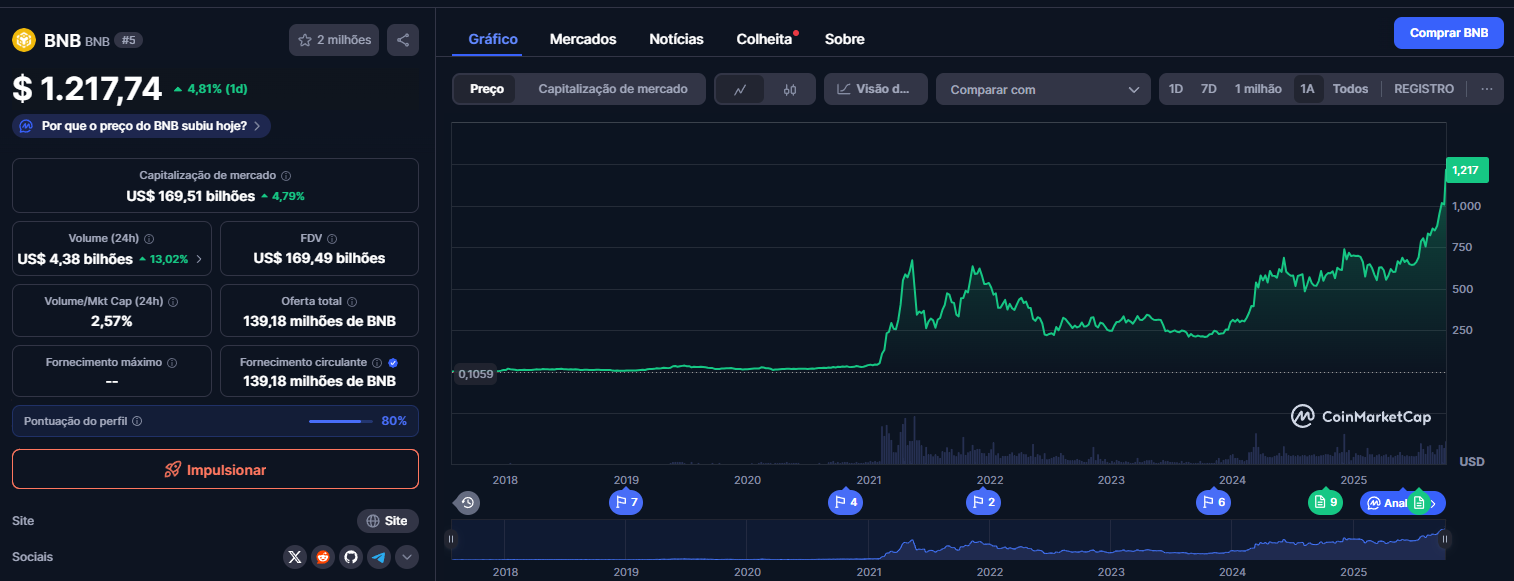Open the Reddit social icon
This screenshot has height=581, width=1514.
point(322,557)
